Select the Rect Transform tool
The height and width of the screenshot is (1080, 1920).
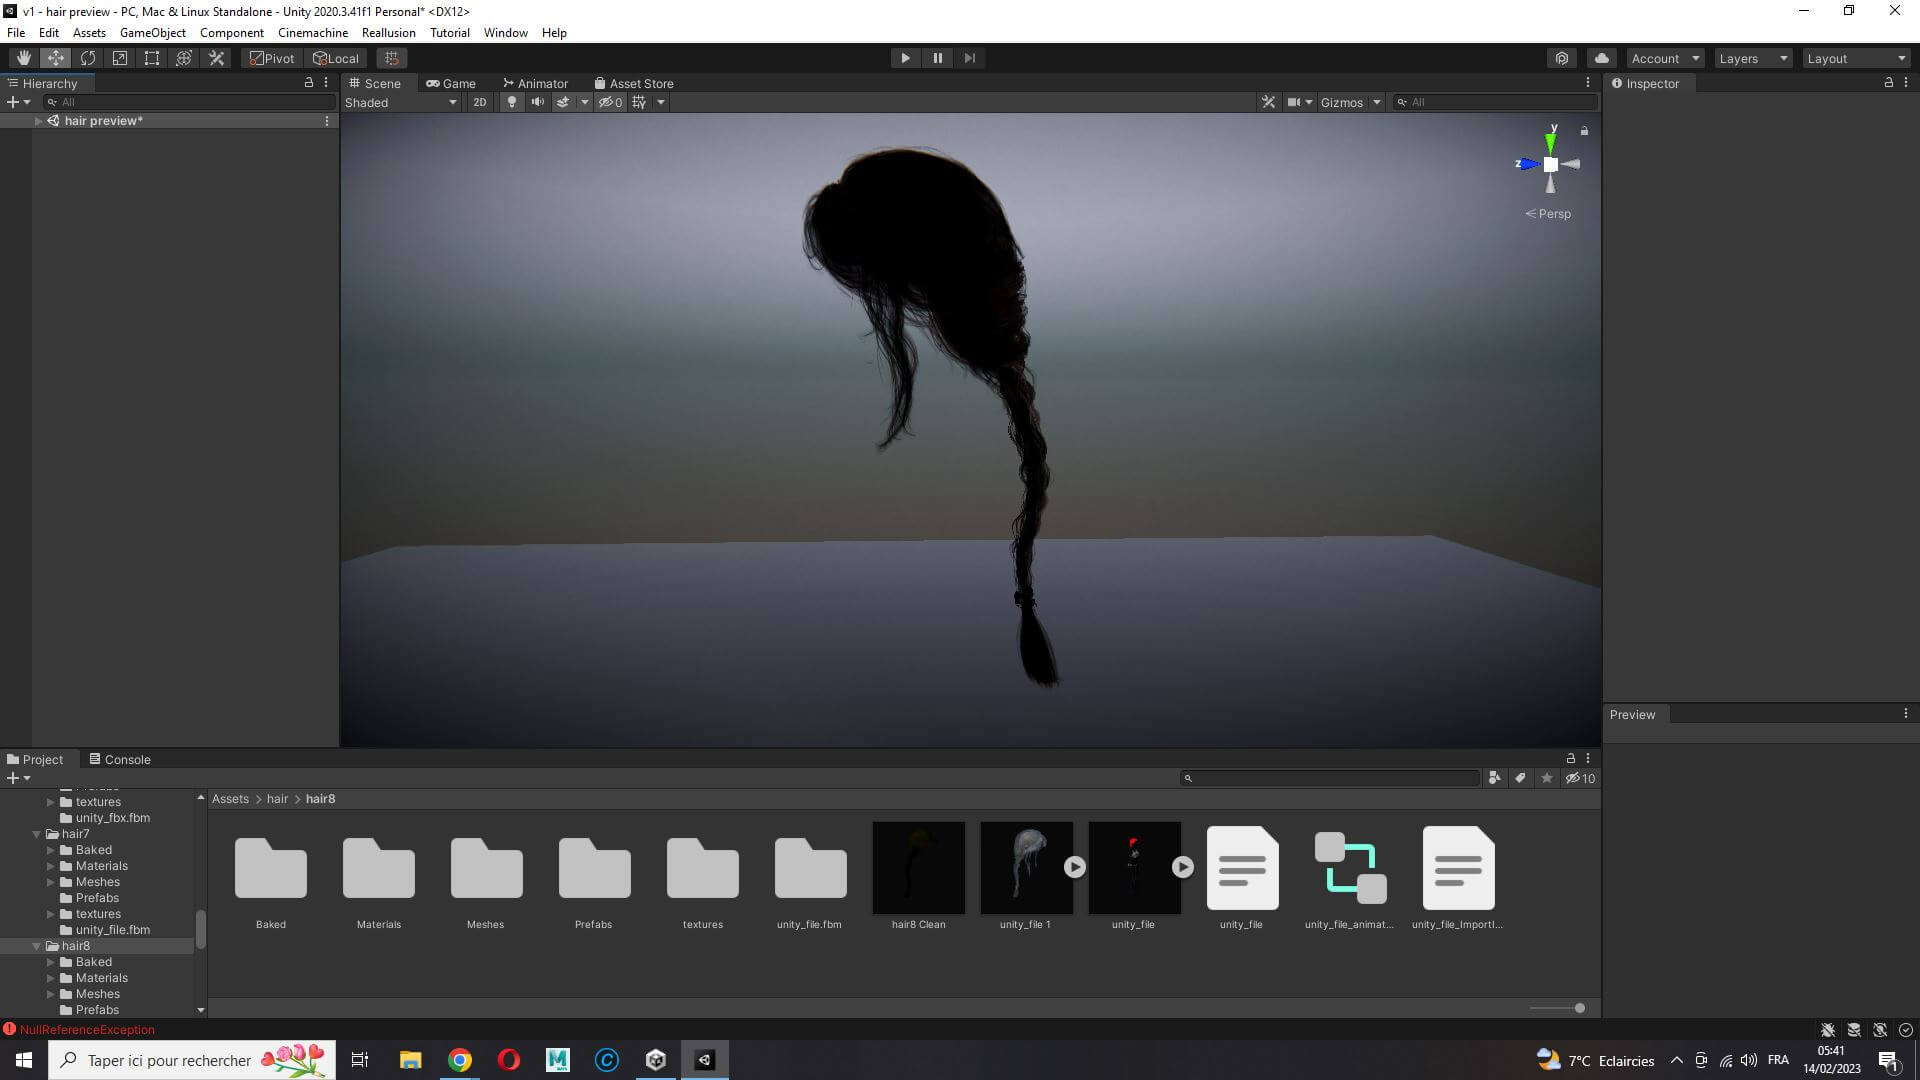tap(152, 58)
